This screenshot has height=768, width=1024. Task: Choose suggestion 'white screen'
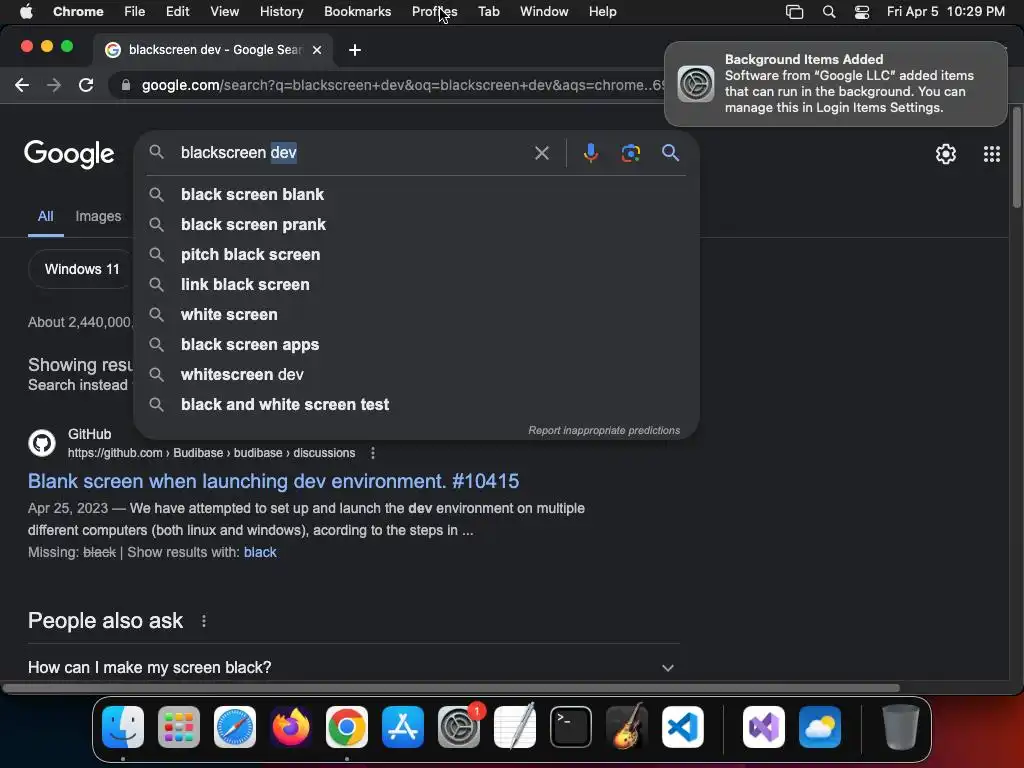pyautogui.click(x=416, y=315)
